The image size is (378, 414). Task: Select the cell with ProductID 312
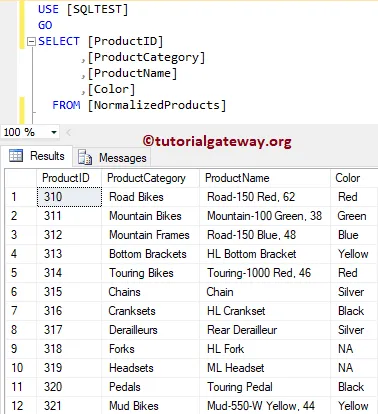point(69,235)
